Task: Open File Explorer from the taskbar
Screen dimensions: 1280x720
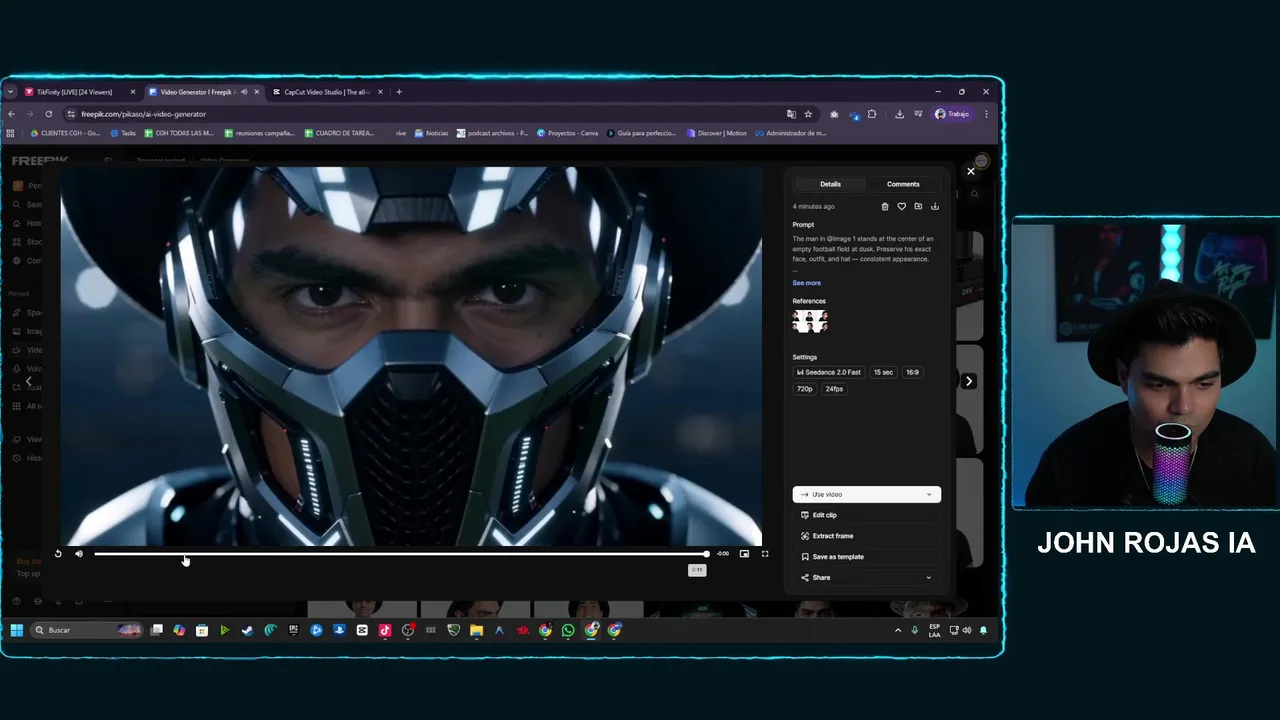Action: (476, 630)
